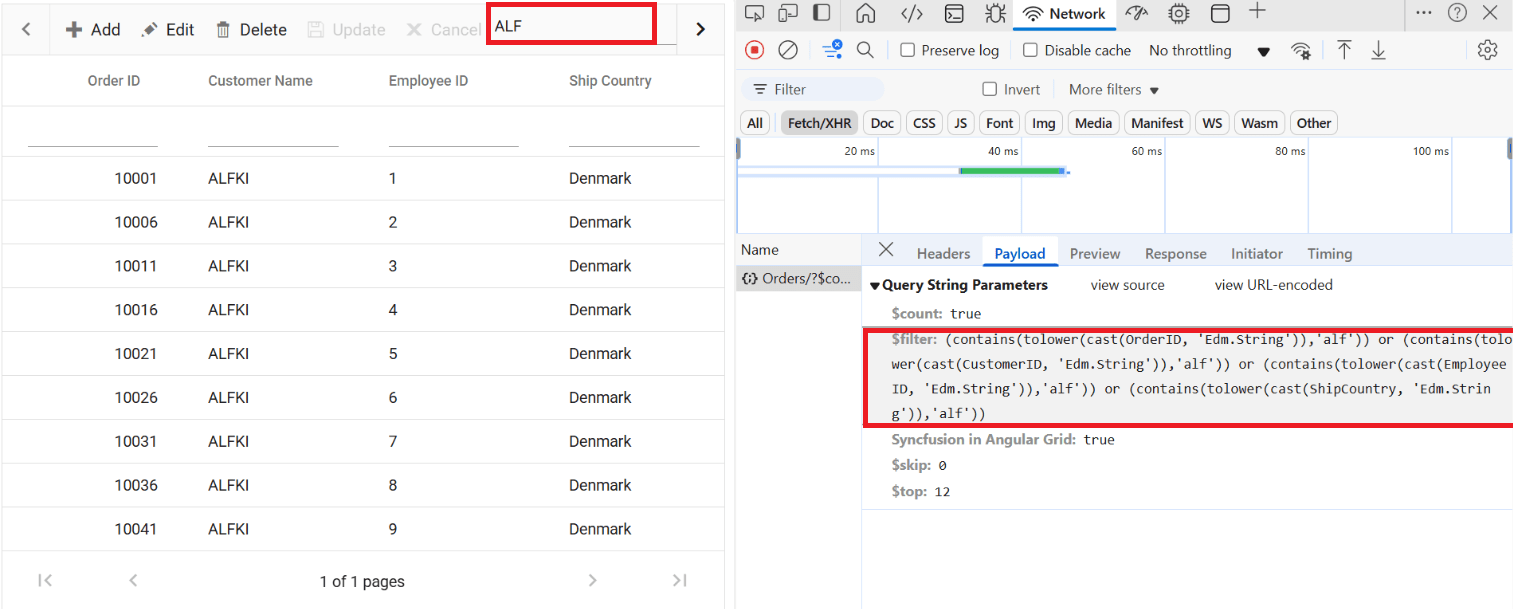1513x609 pixels.
Task: Go to the grid's next page
Action: [592, 580]
